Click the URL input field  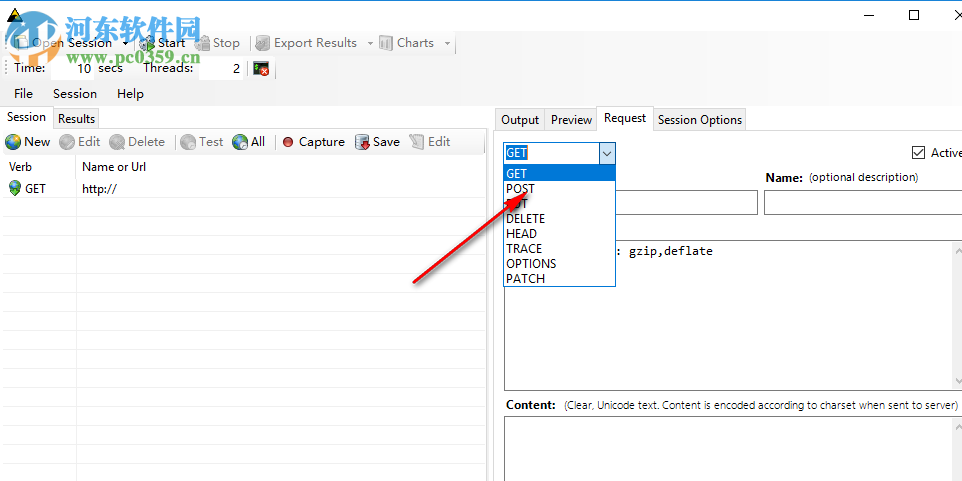click(x=686, y=202)
